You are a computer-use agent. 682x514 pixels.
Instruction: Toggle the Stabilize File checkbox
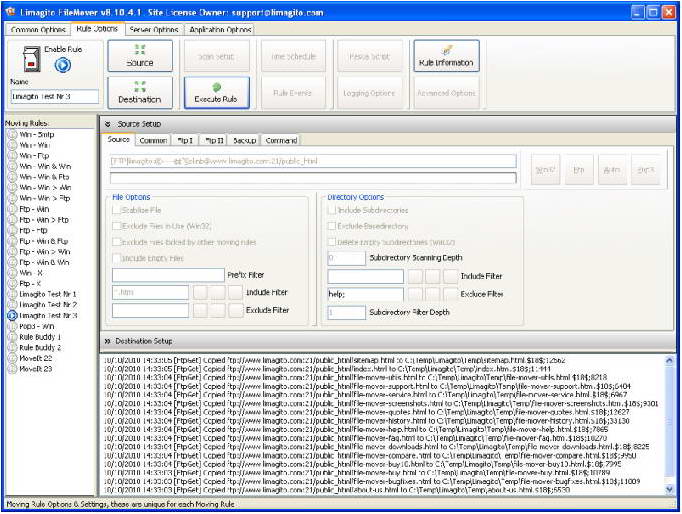(x=116, y=210)
